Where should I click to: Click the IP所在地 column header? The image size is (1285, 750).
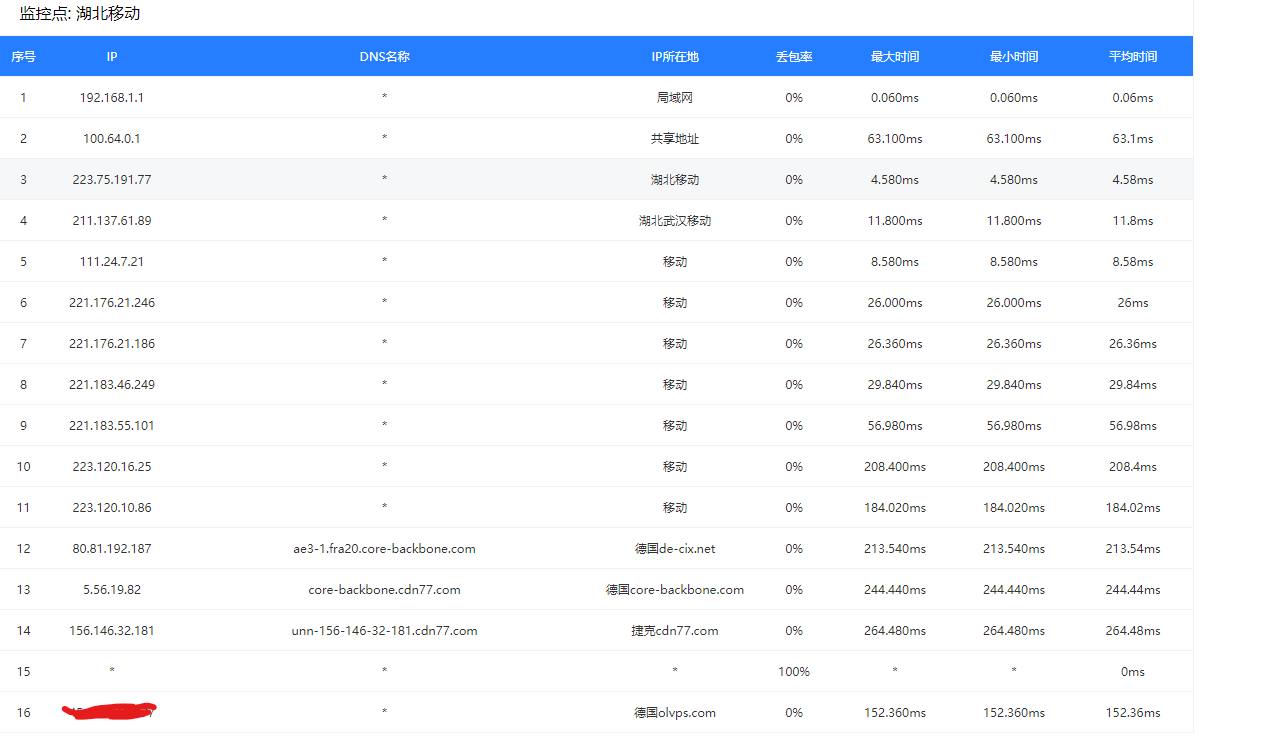coord(675,57)
